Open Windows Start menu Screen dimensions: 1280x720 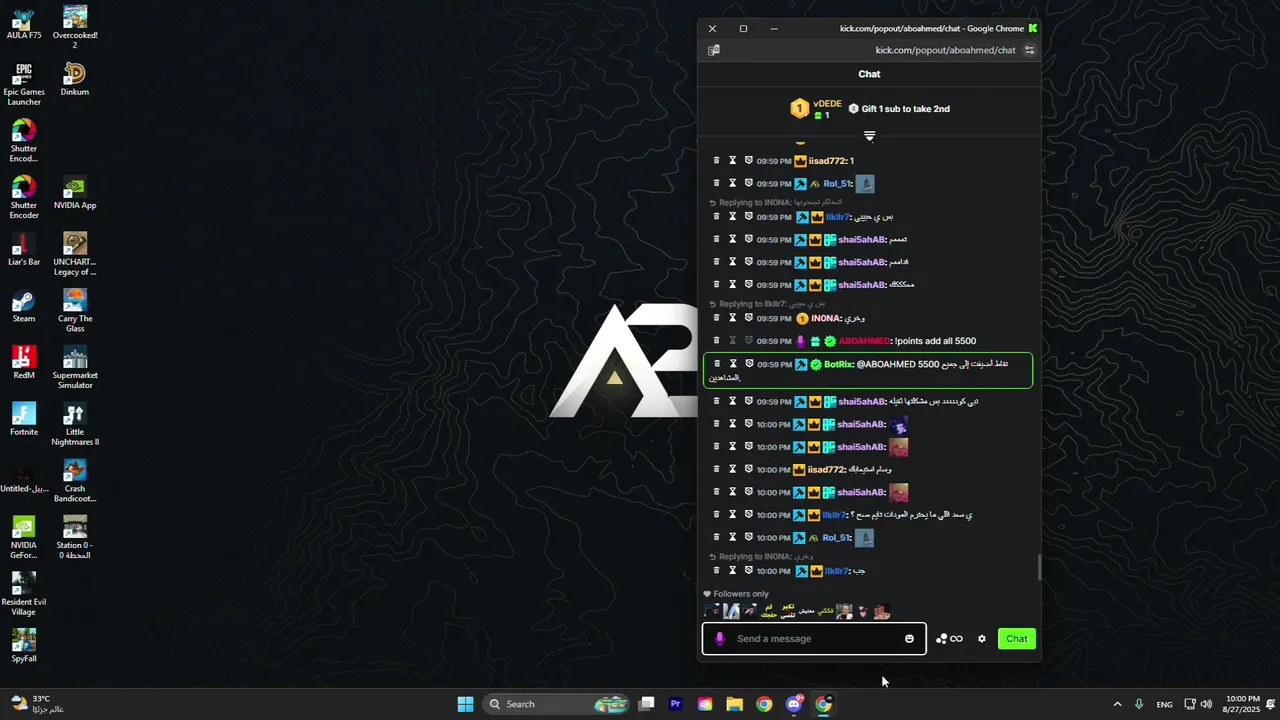(x=465, y=704)
